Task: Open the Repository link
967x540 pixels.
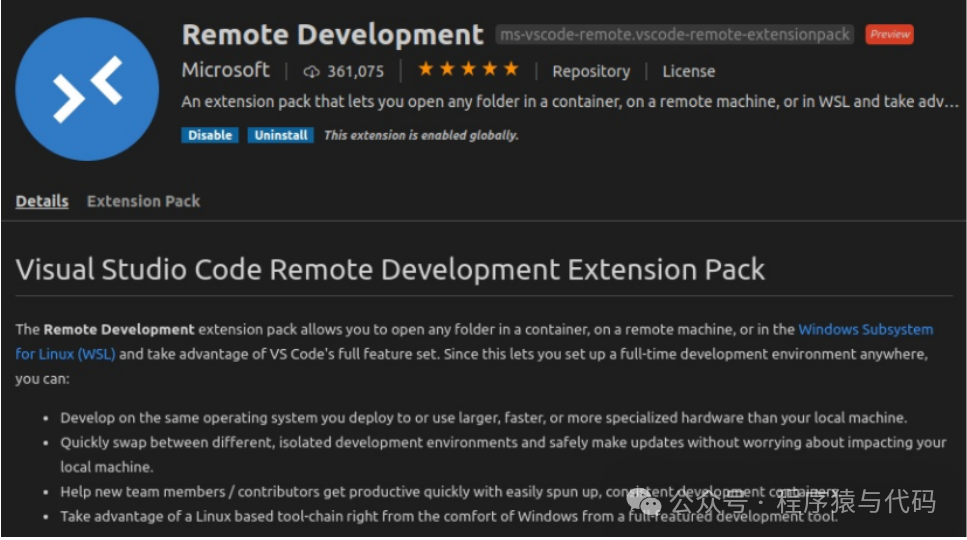Action: [591, 72]
